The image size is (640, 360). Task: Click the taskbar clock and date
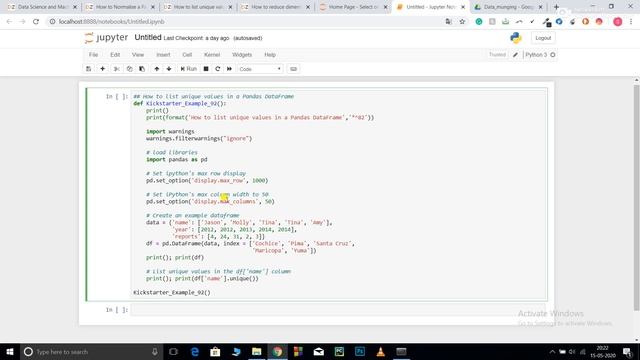602,351
